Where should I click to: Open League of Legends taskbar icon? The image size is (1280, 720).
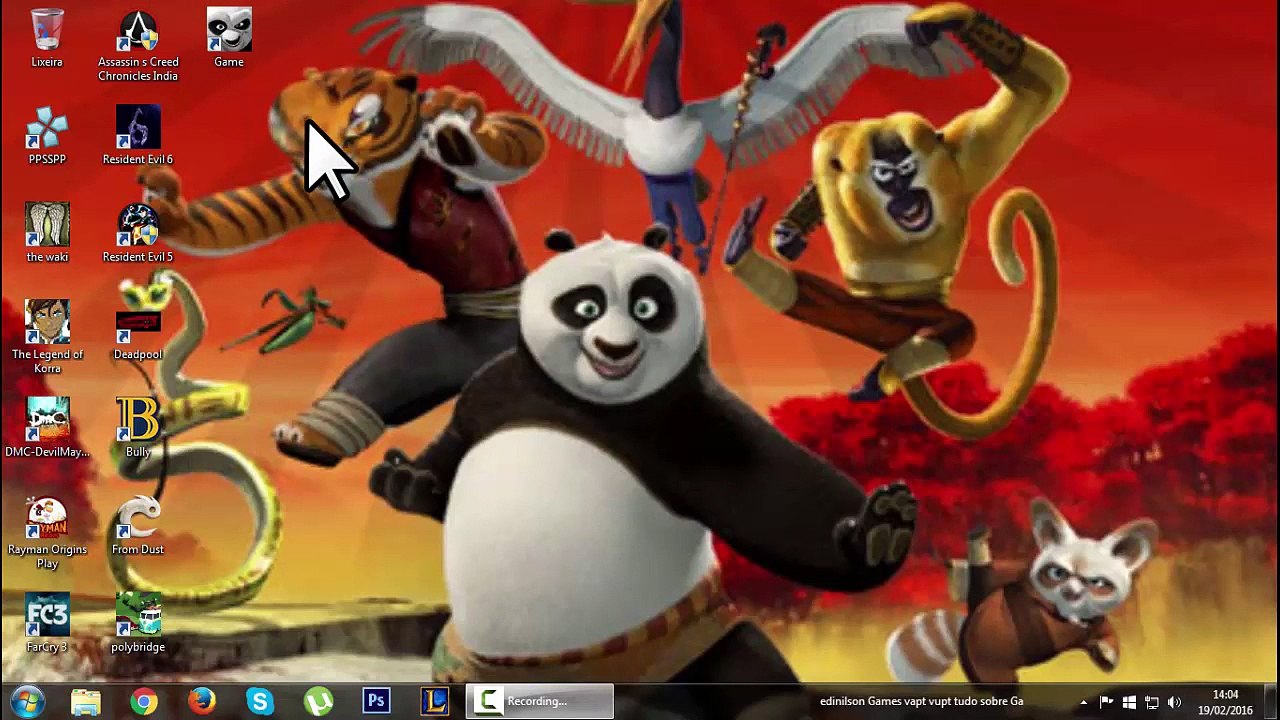coord(434,701)
